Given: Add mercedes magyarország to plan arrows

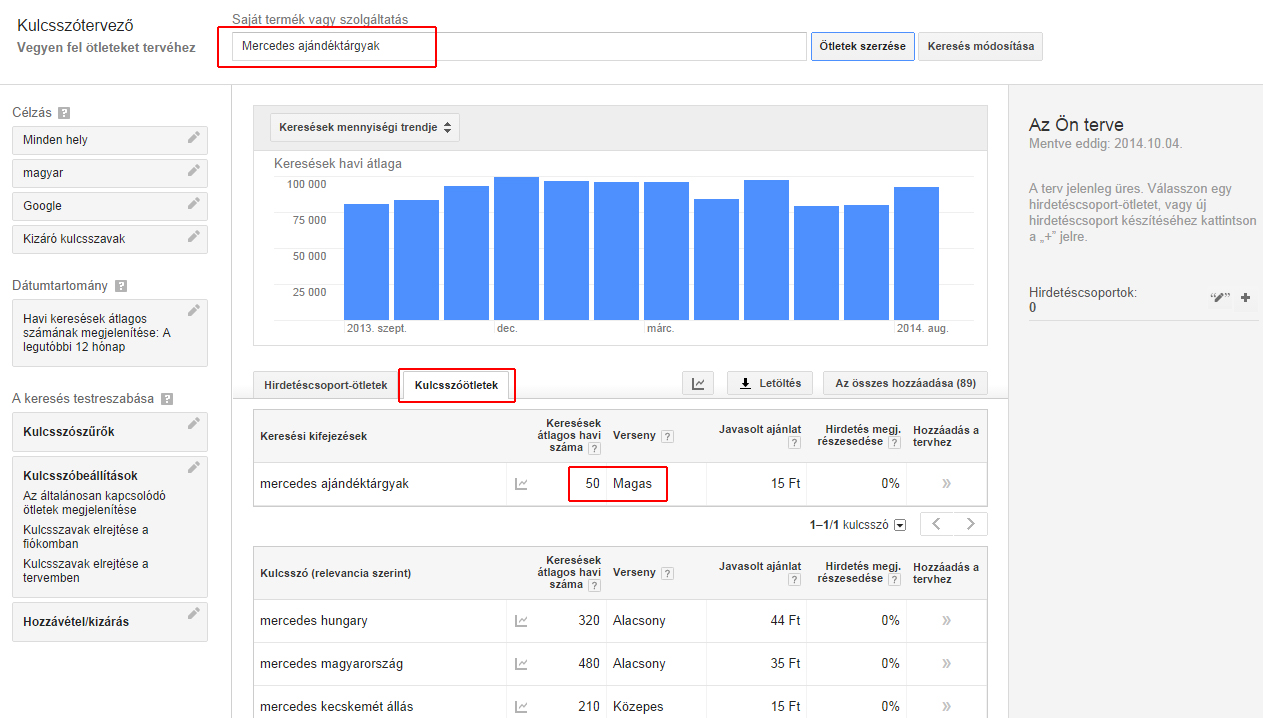Looking at the screenshot, I should tap(946, 664).
